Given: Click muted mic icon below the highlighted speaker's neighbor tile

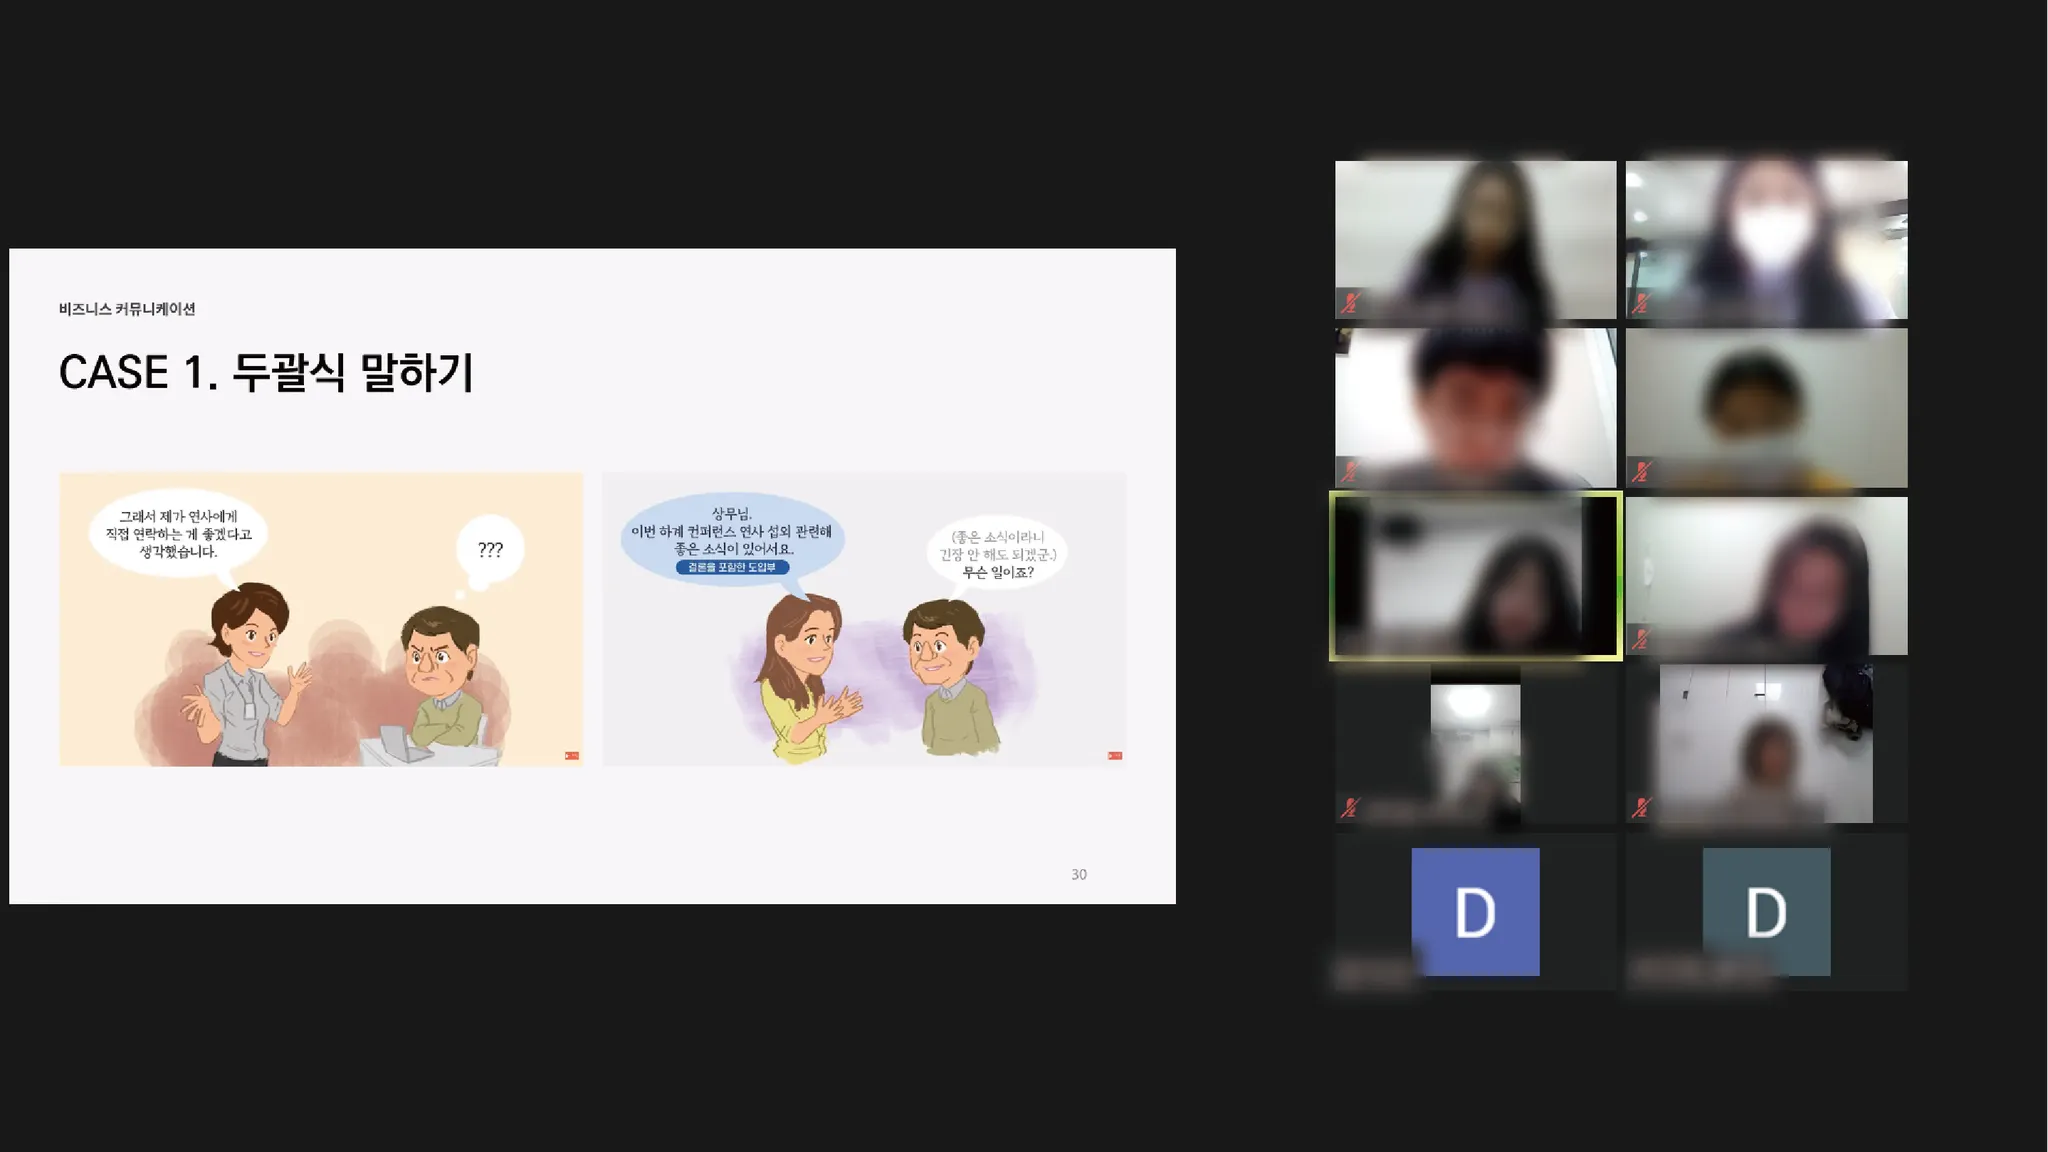Looking at the screenshot, I should pos(1640,807).
